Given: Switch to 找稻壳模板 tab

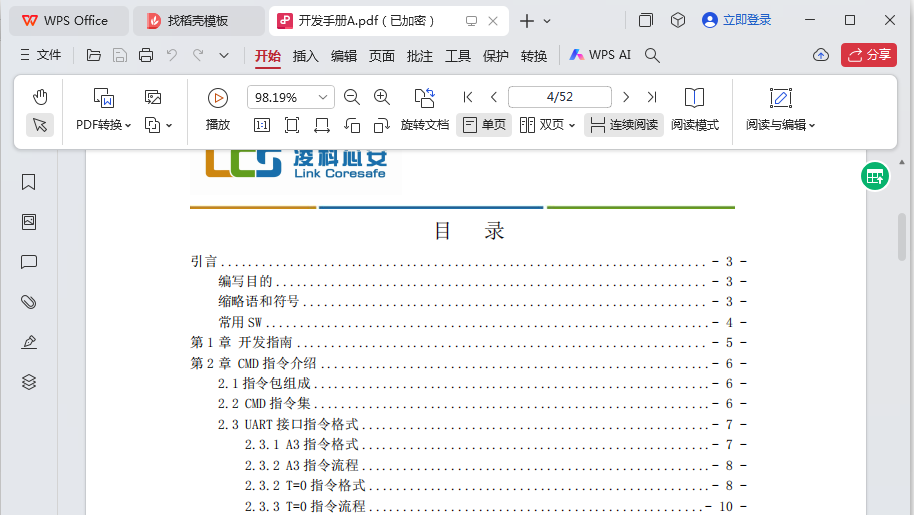Looking at the screenshot, I should [198, 21].
